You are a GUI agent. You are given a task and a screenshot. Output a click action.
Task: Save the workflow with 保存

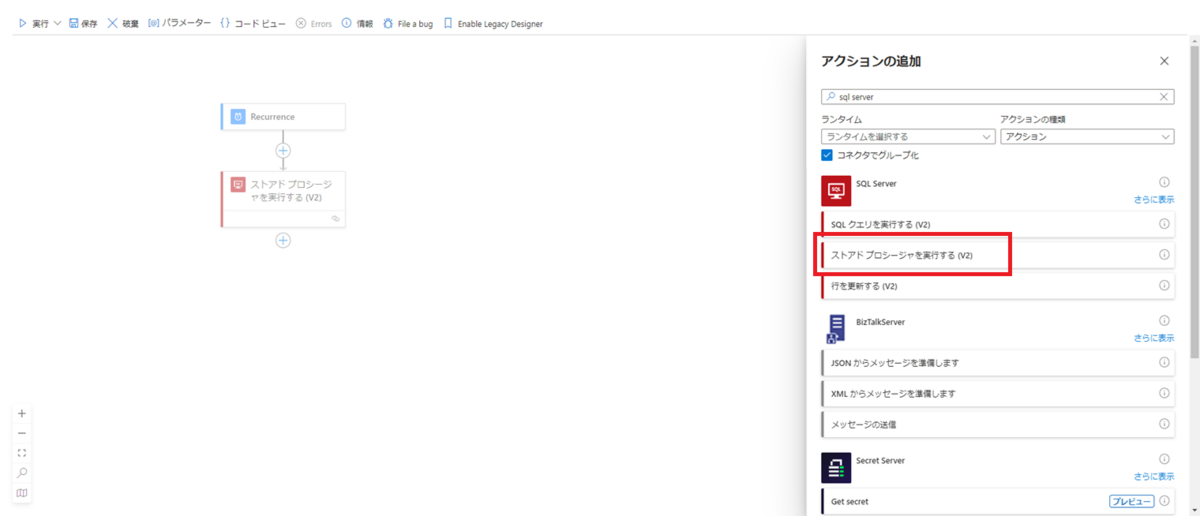point(83,23)
